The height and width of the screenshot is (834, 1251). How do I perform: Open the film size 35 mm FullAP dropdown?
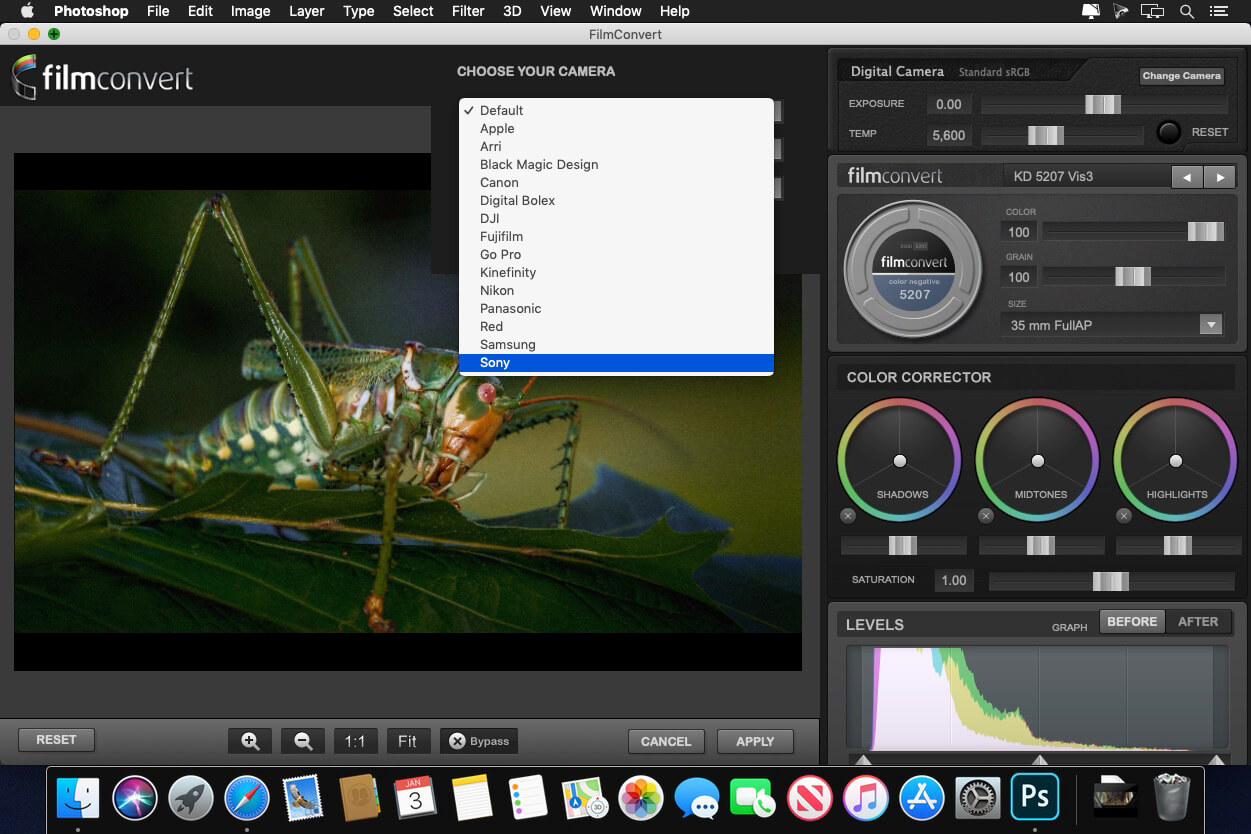pyautogui.click(x=1111, y=325)
